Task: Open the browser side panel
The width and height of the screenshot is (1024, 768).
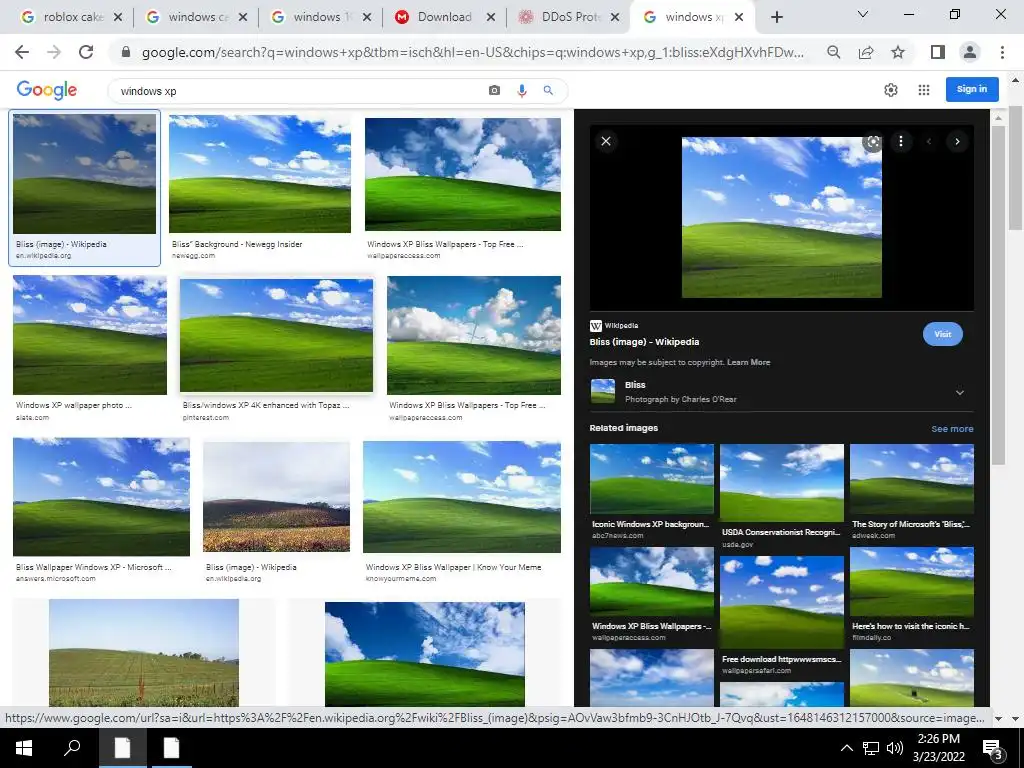Action: (x=938, y=52)
